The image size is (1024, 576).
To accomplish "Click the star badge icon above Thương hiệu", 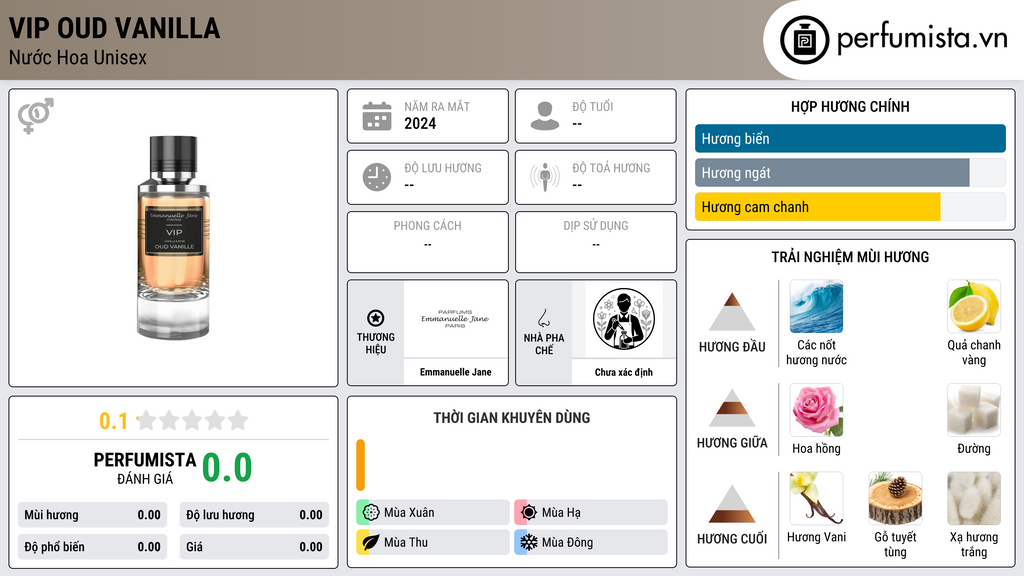I will point(376,318).
